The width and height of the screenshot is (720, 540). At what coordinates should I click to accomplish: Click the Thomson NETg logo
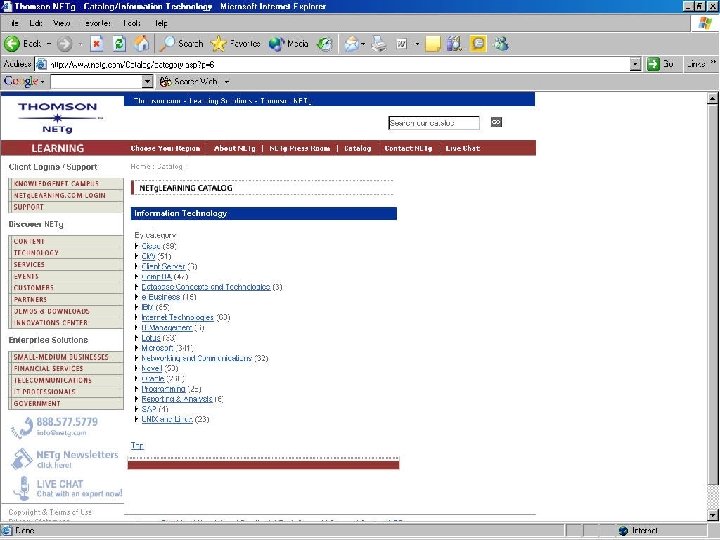click(x=58, y=118)
